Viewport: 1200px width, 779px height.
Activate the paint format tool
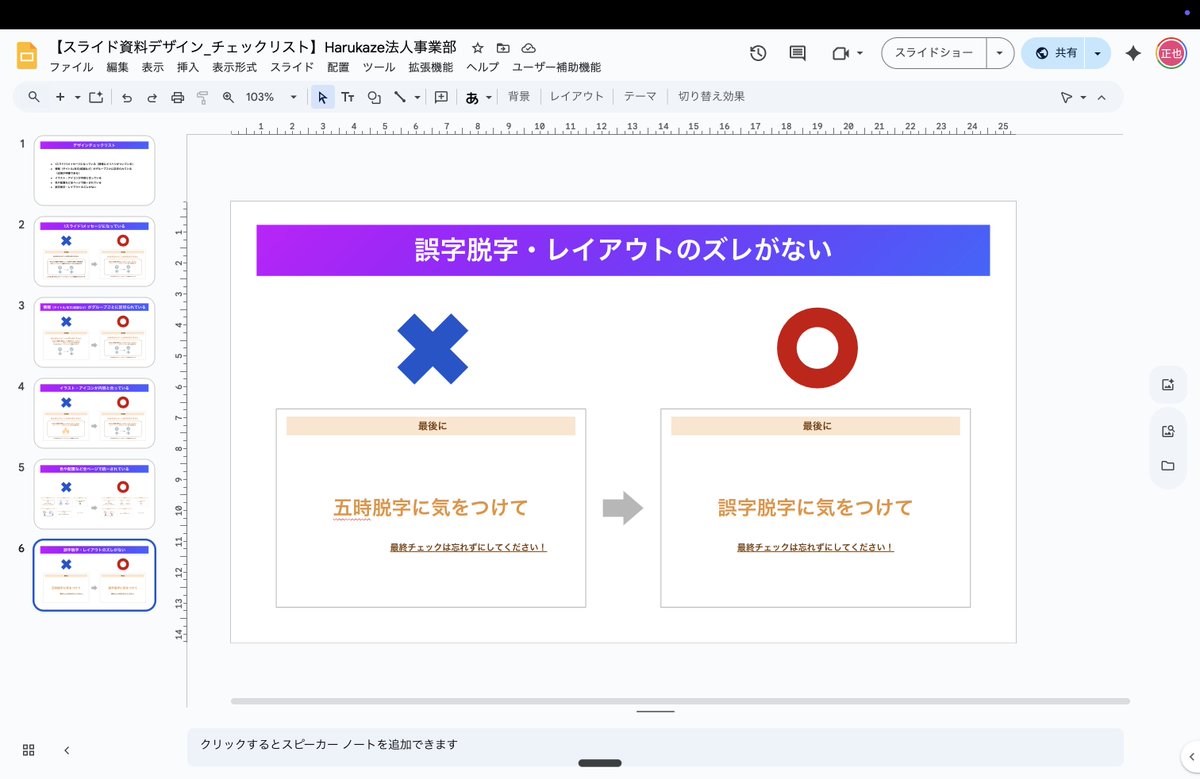202,97
